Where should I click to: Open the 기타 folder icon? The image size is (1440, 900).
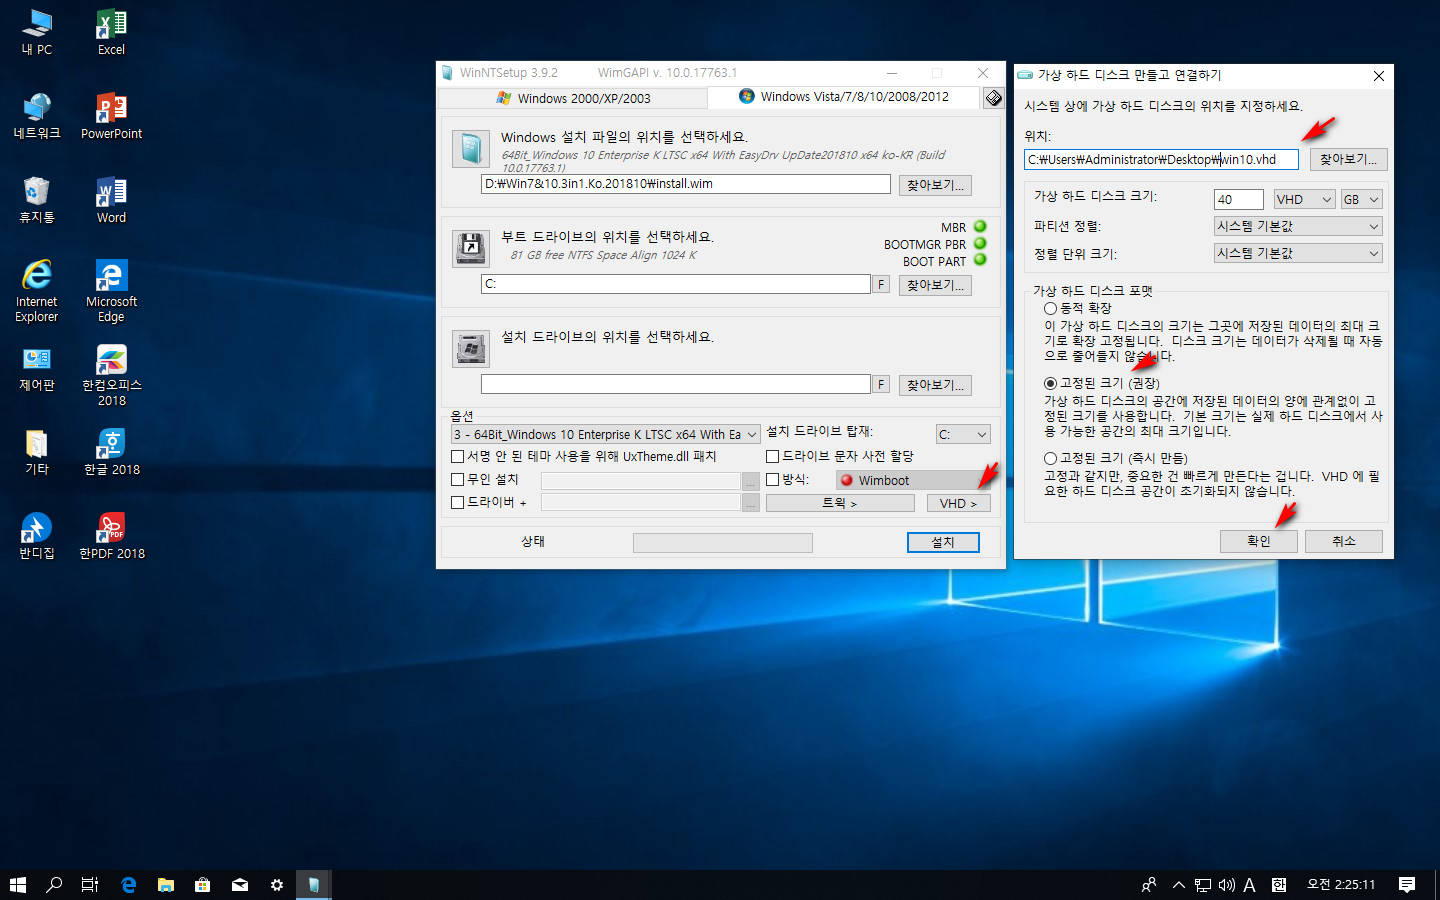pos(37,452)
